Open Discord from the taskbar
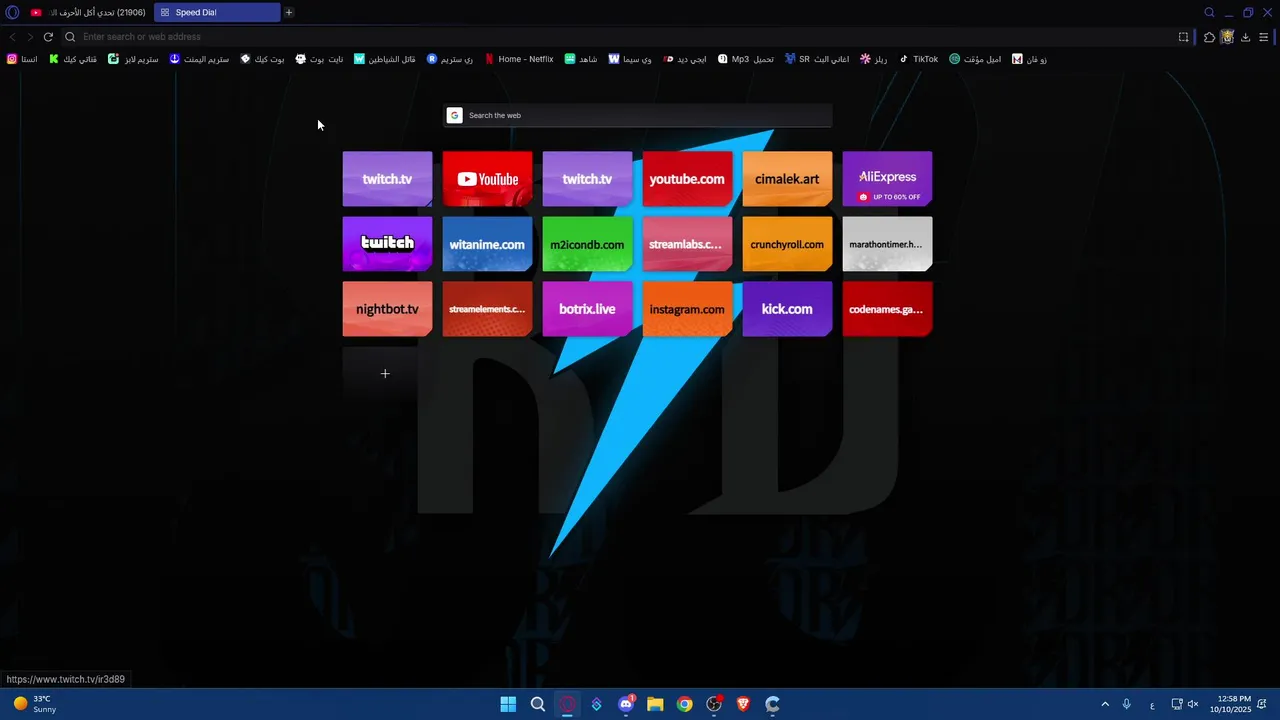 pos(626,704)
